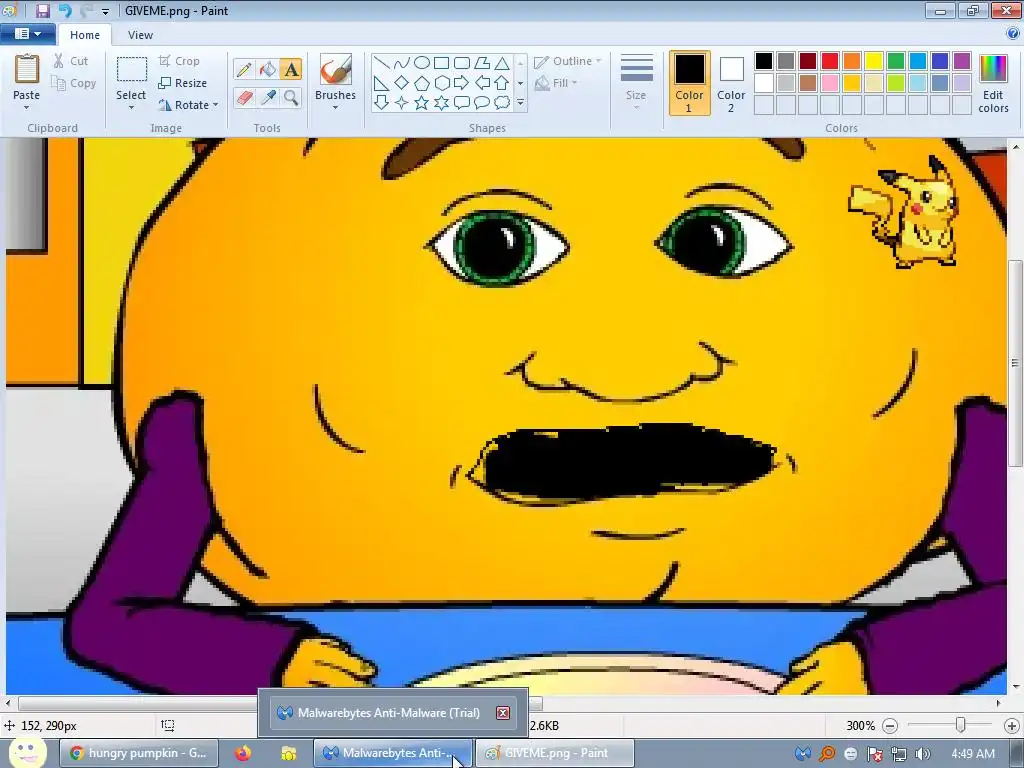The image size is (1024, 768).
Task: Click the Brushes tool icon
Action: click(335, 69)
